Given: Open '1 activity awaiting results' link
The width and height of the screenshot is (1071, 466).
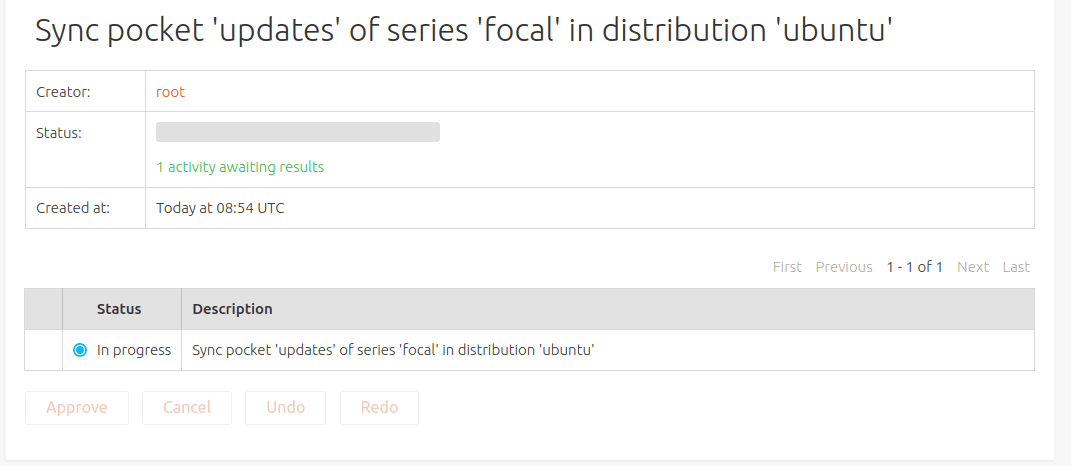Looking at the screenshot, I should 240,167.
